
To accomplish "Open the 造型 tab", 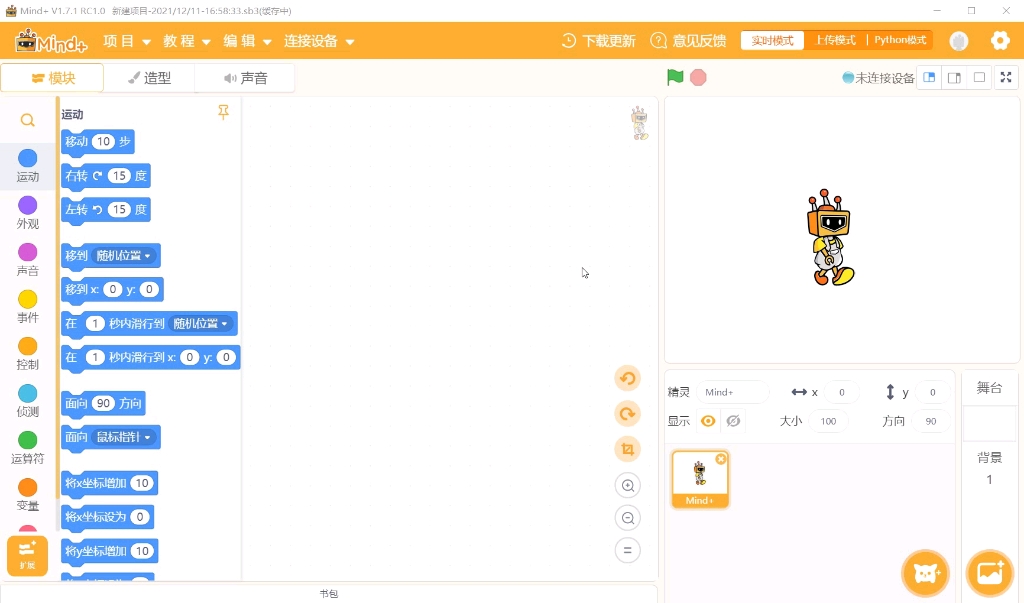I will coord(149,78).
